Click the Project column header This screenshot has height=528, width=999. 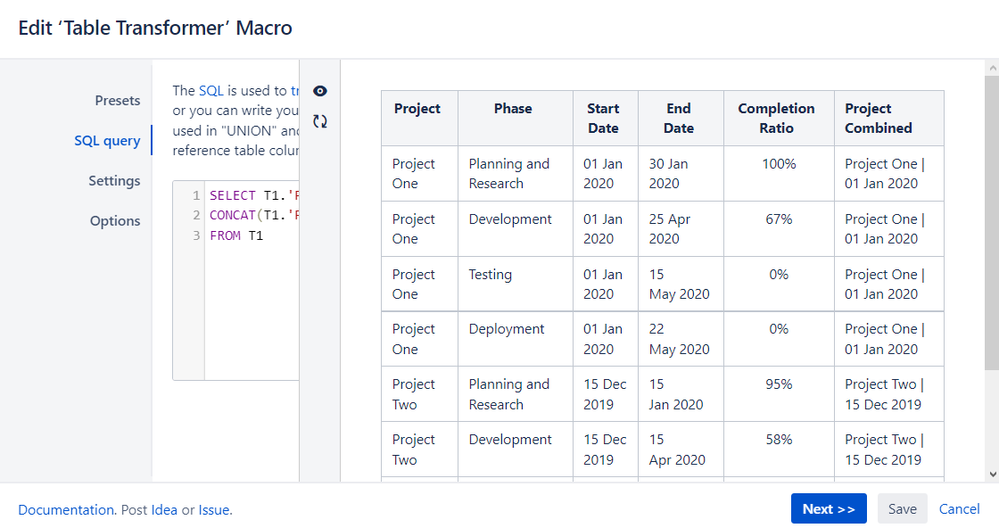coord(415,109)
